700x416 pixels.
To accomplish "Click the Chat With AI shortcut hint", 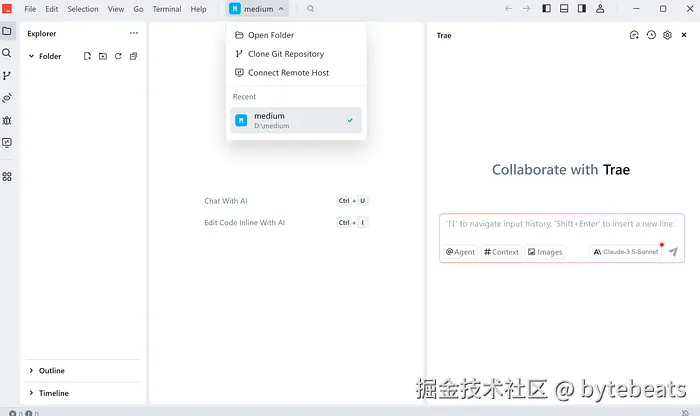I will point(225,201).
